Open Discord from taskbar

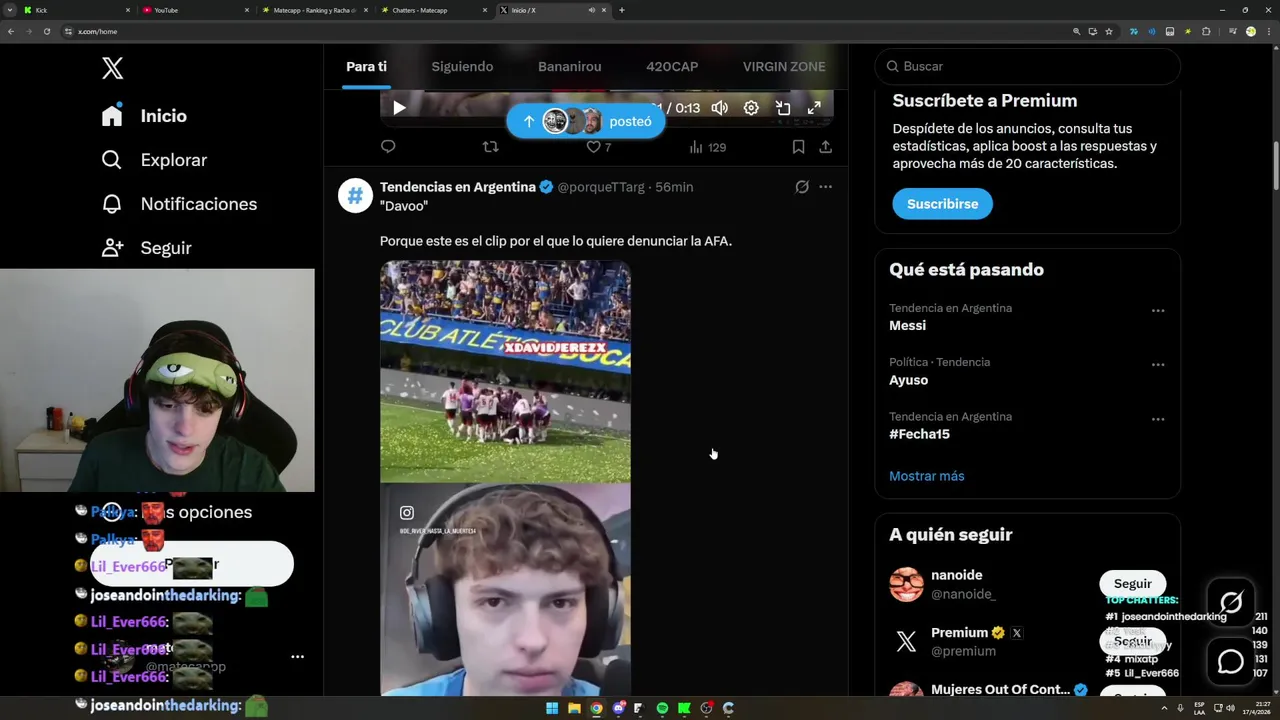click(619, 708)
